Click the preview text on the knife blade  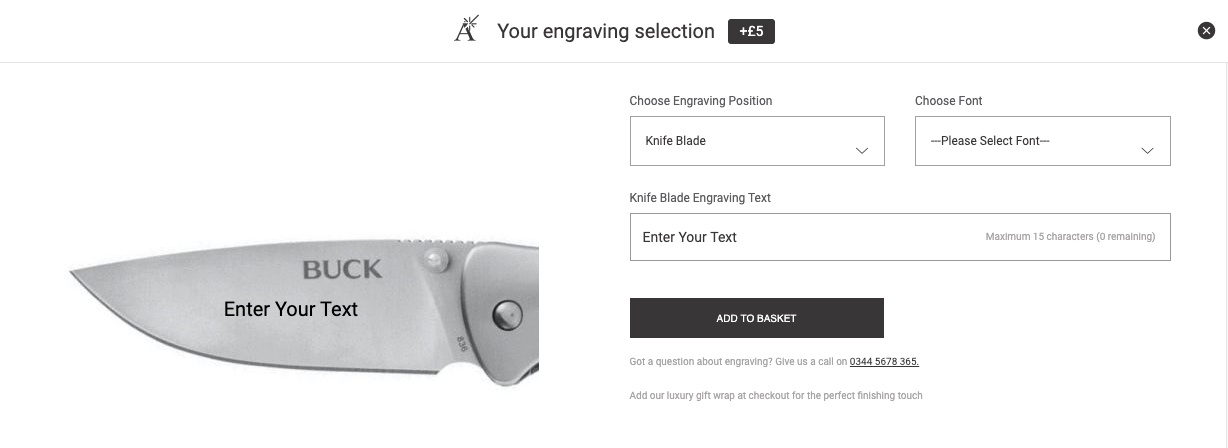pyautogui.click(x=291, y=309)
